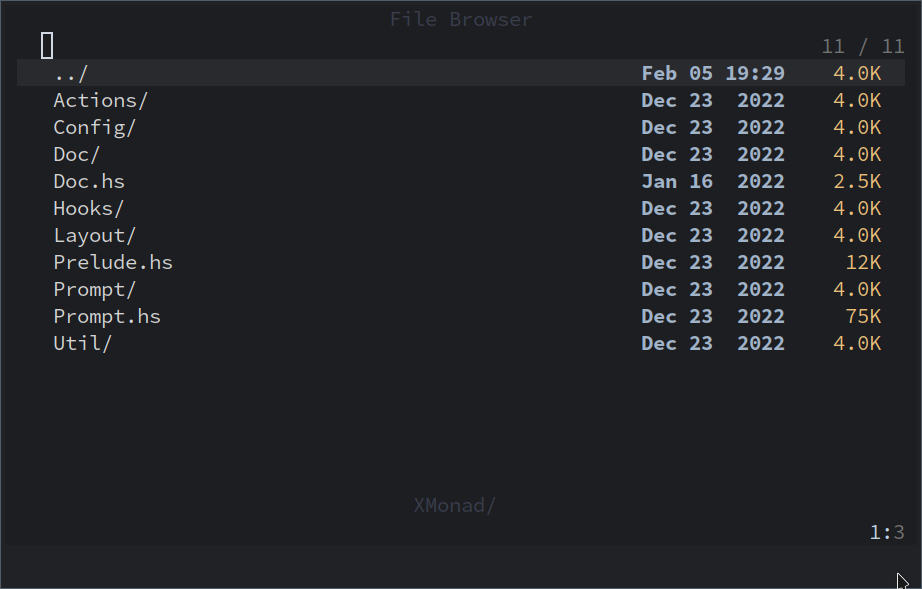This screenshot has width=922, height=589.
Task: Select the Doc.hs file
Action: (x=88, y=181)
